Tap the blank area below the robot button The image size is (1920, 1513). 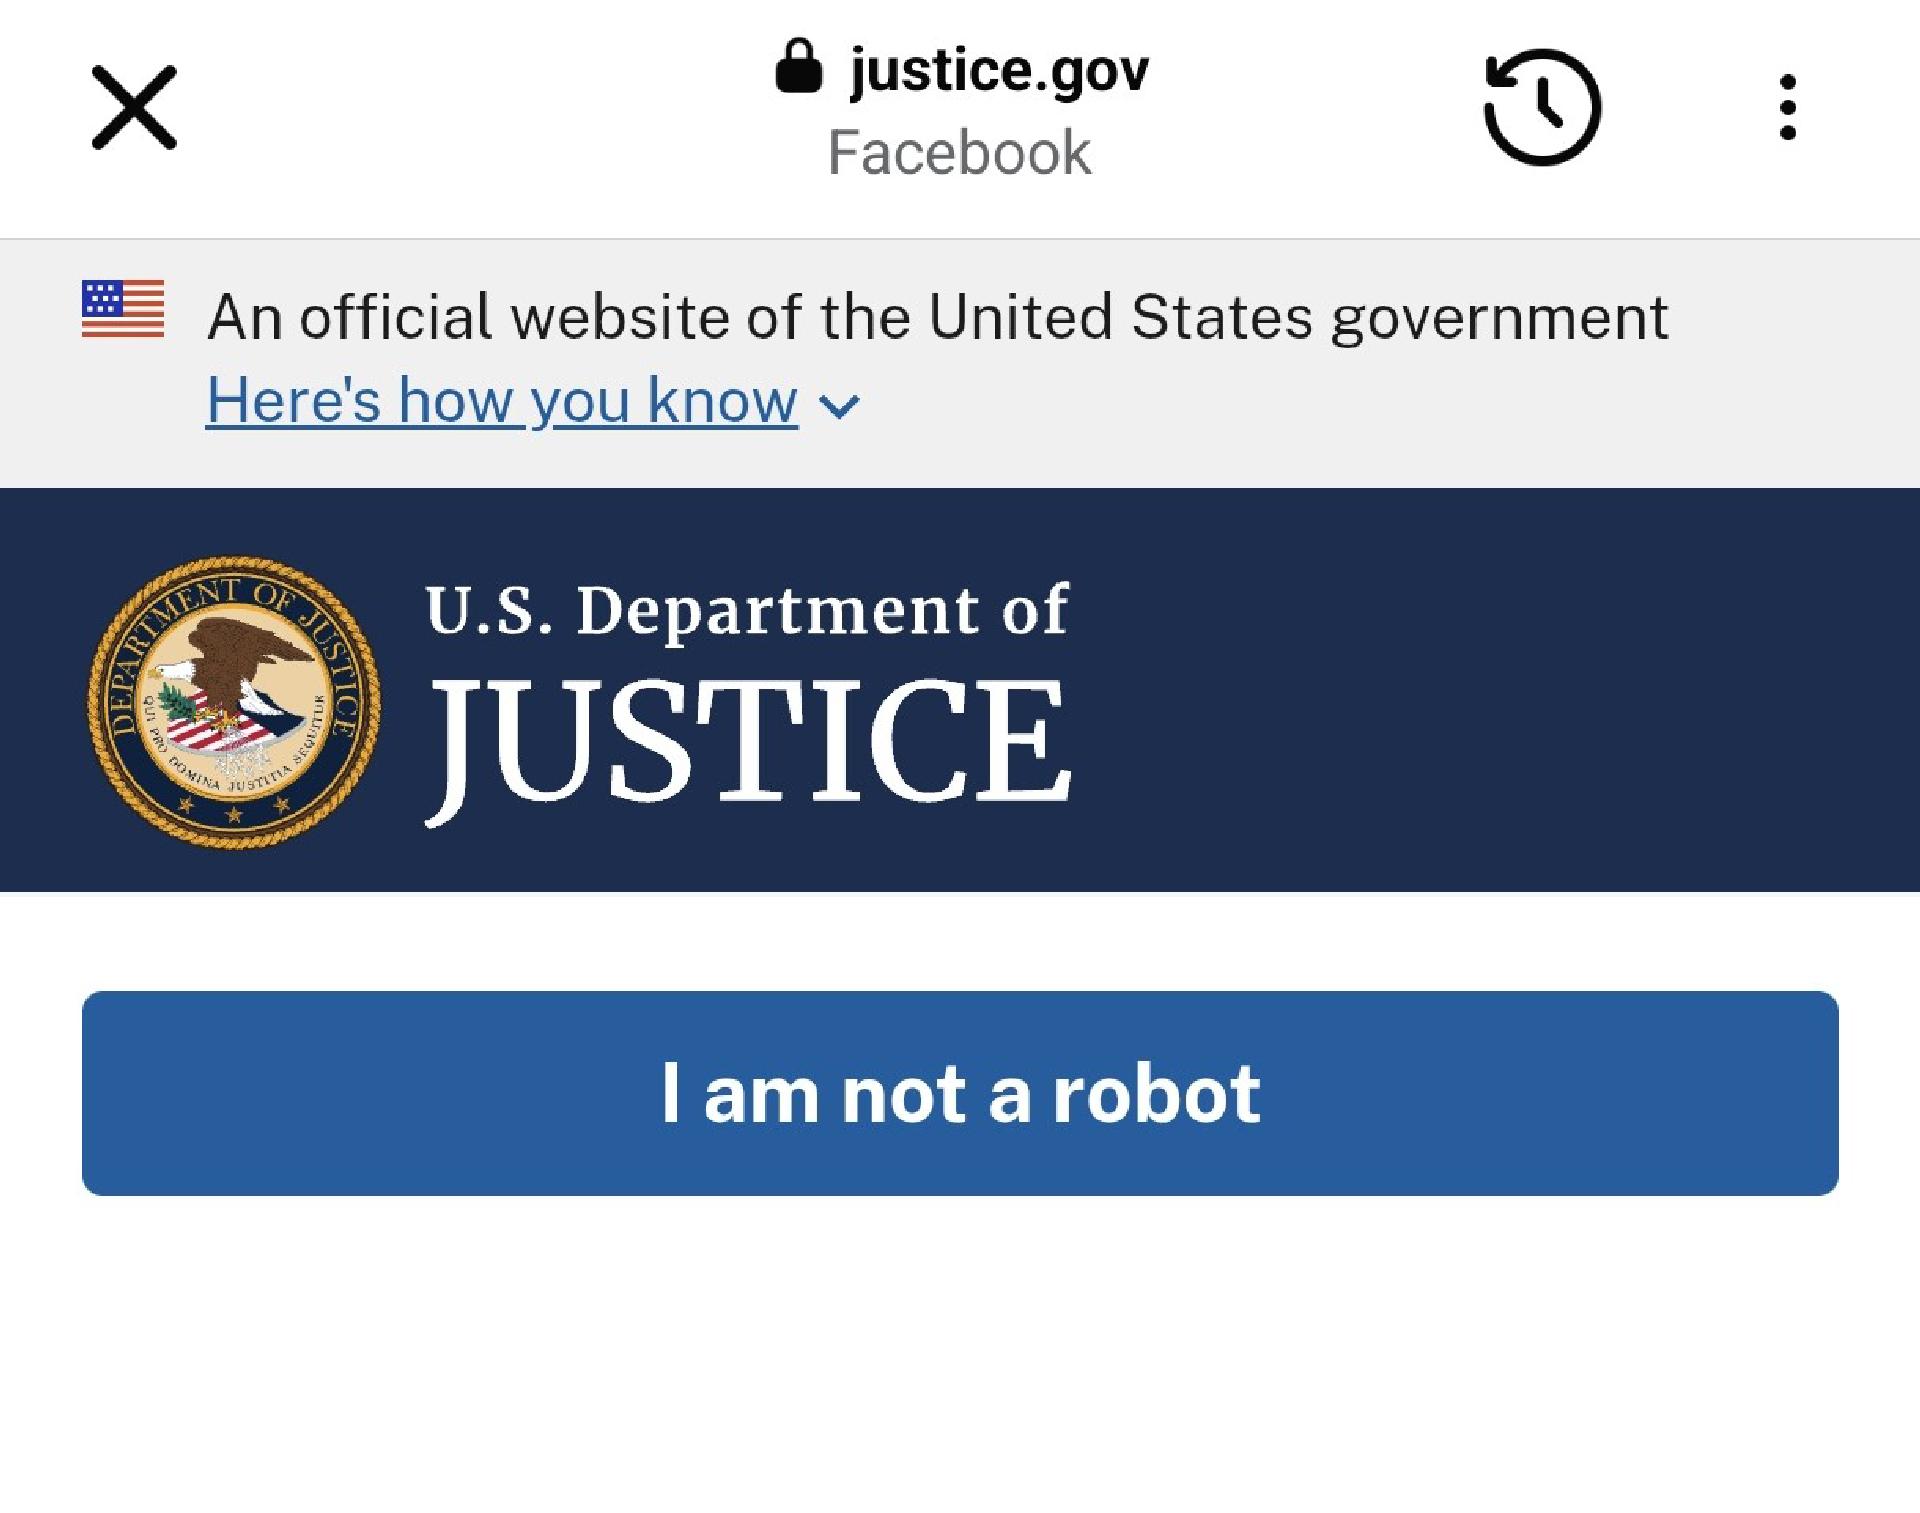pyautogui.click(x=960, y=1360)
